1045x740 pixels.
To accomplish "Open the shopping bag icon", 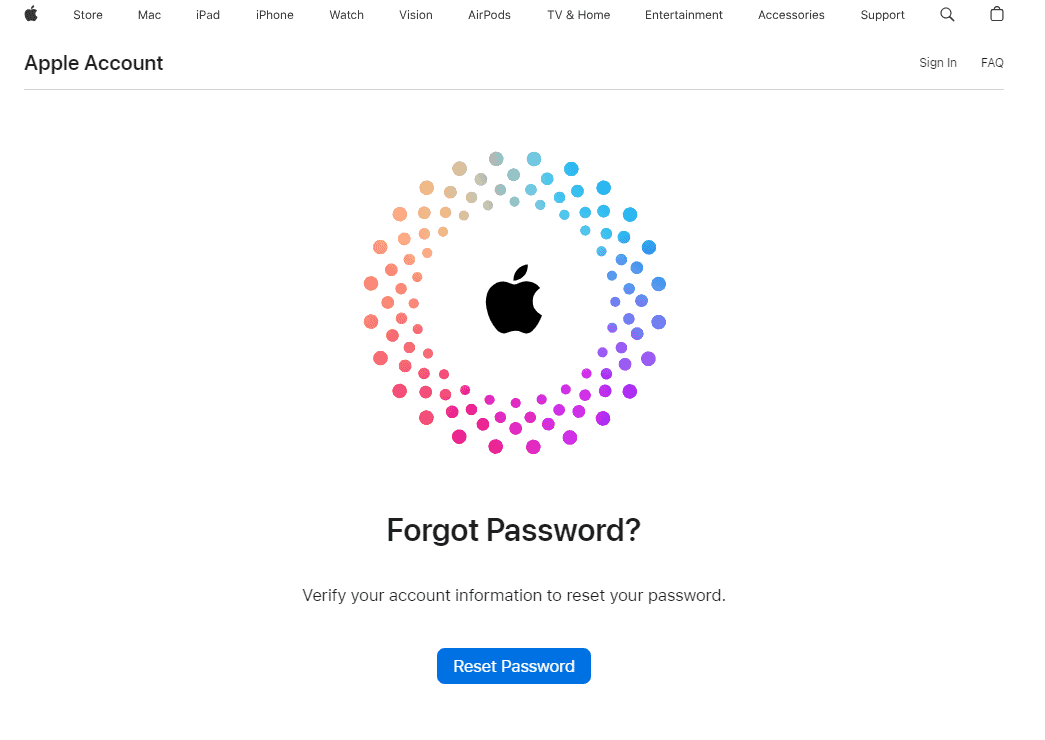I will tap(996, 14).
